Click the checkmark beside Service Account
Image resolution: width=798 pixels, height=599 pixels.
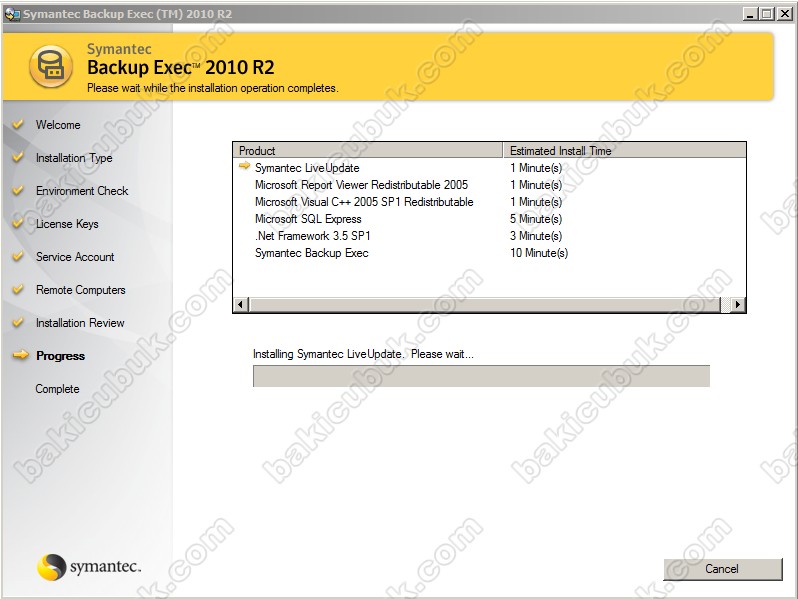click(18, 256)
